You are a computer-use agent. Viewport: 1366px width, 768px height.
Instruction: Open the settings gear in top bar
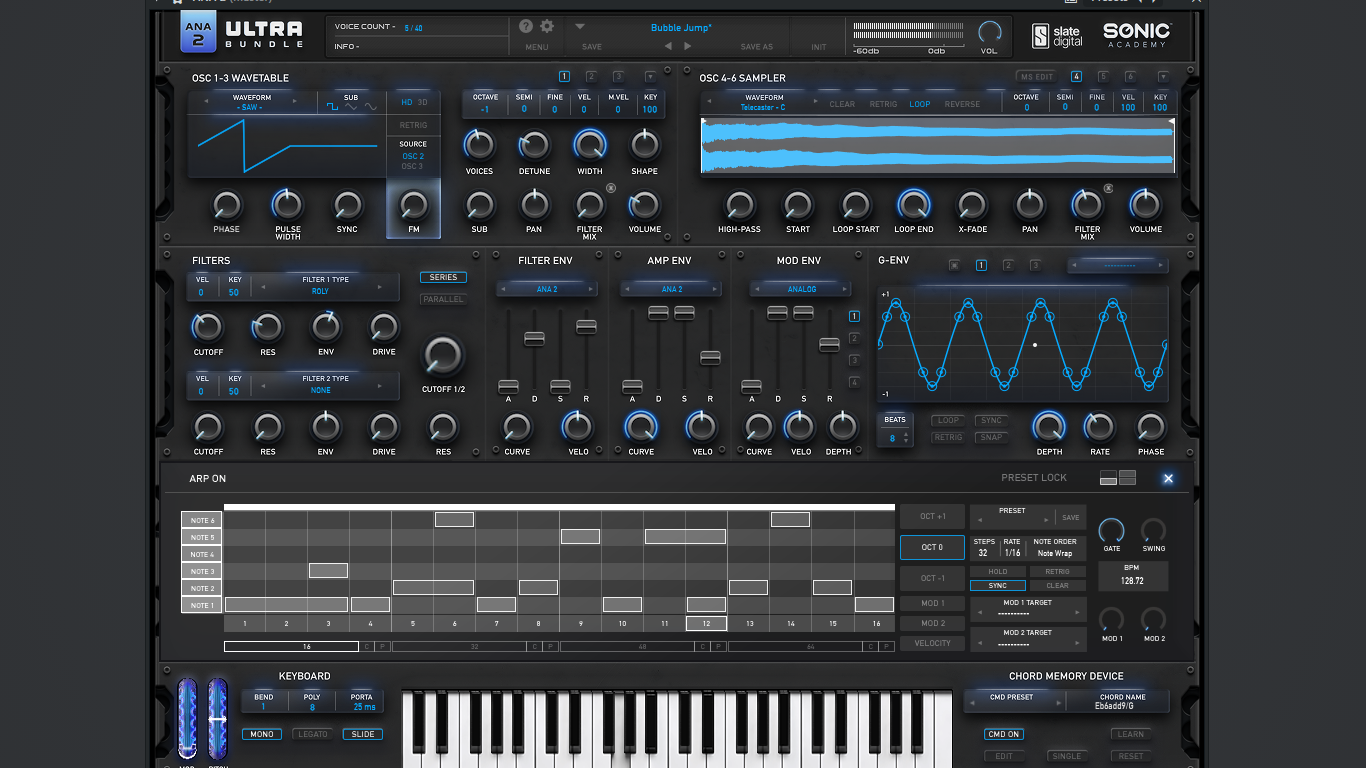(x=547, y=26)
